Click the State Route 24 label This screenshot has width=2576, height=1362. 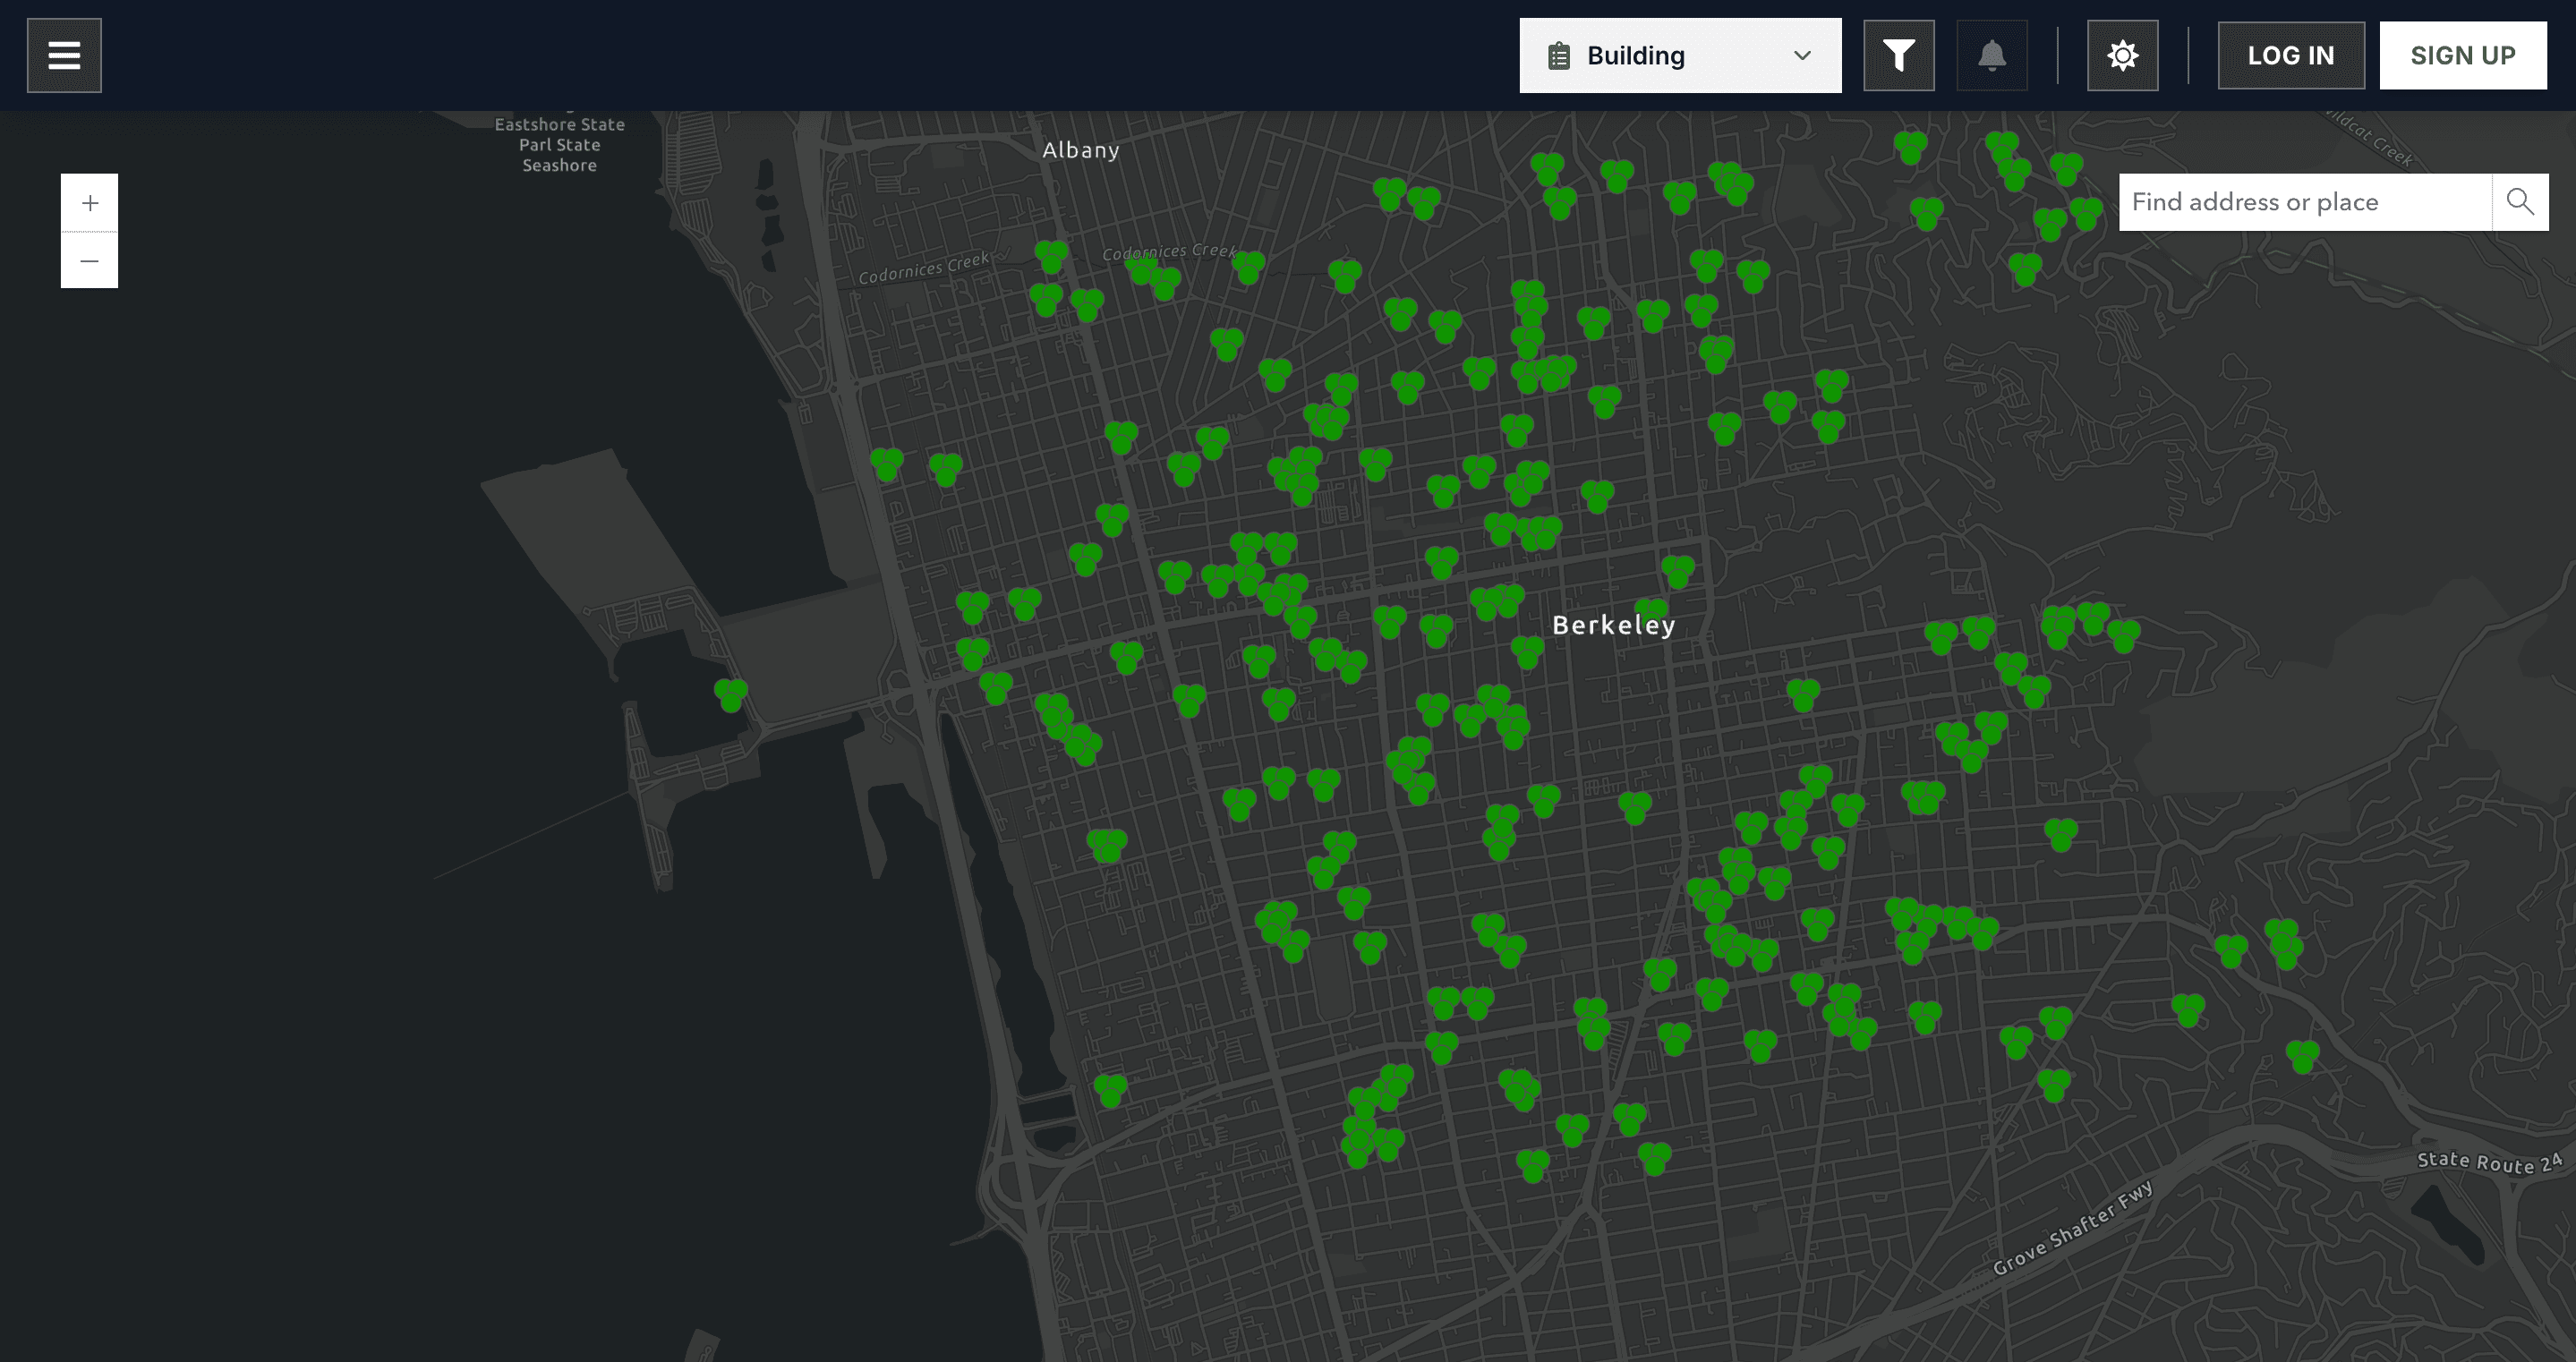[x=2490, y=1162]
